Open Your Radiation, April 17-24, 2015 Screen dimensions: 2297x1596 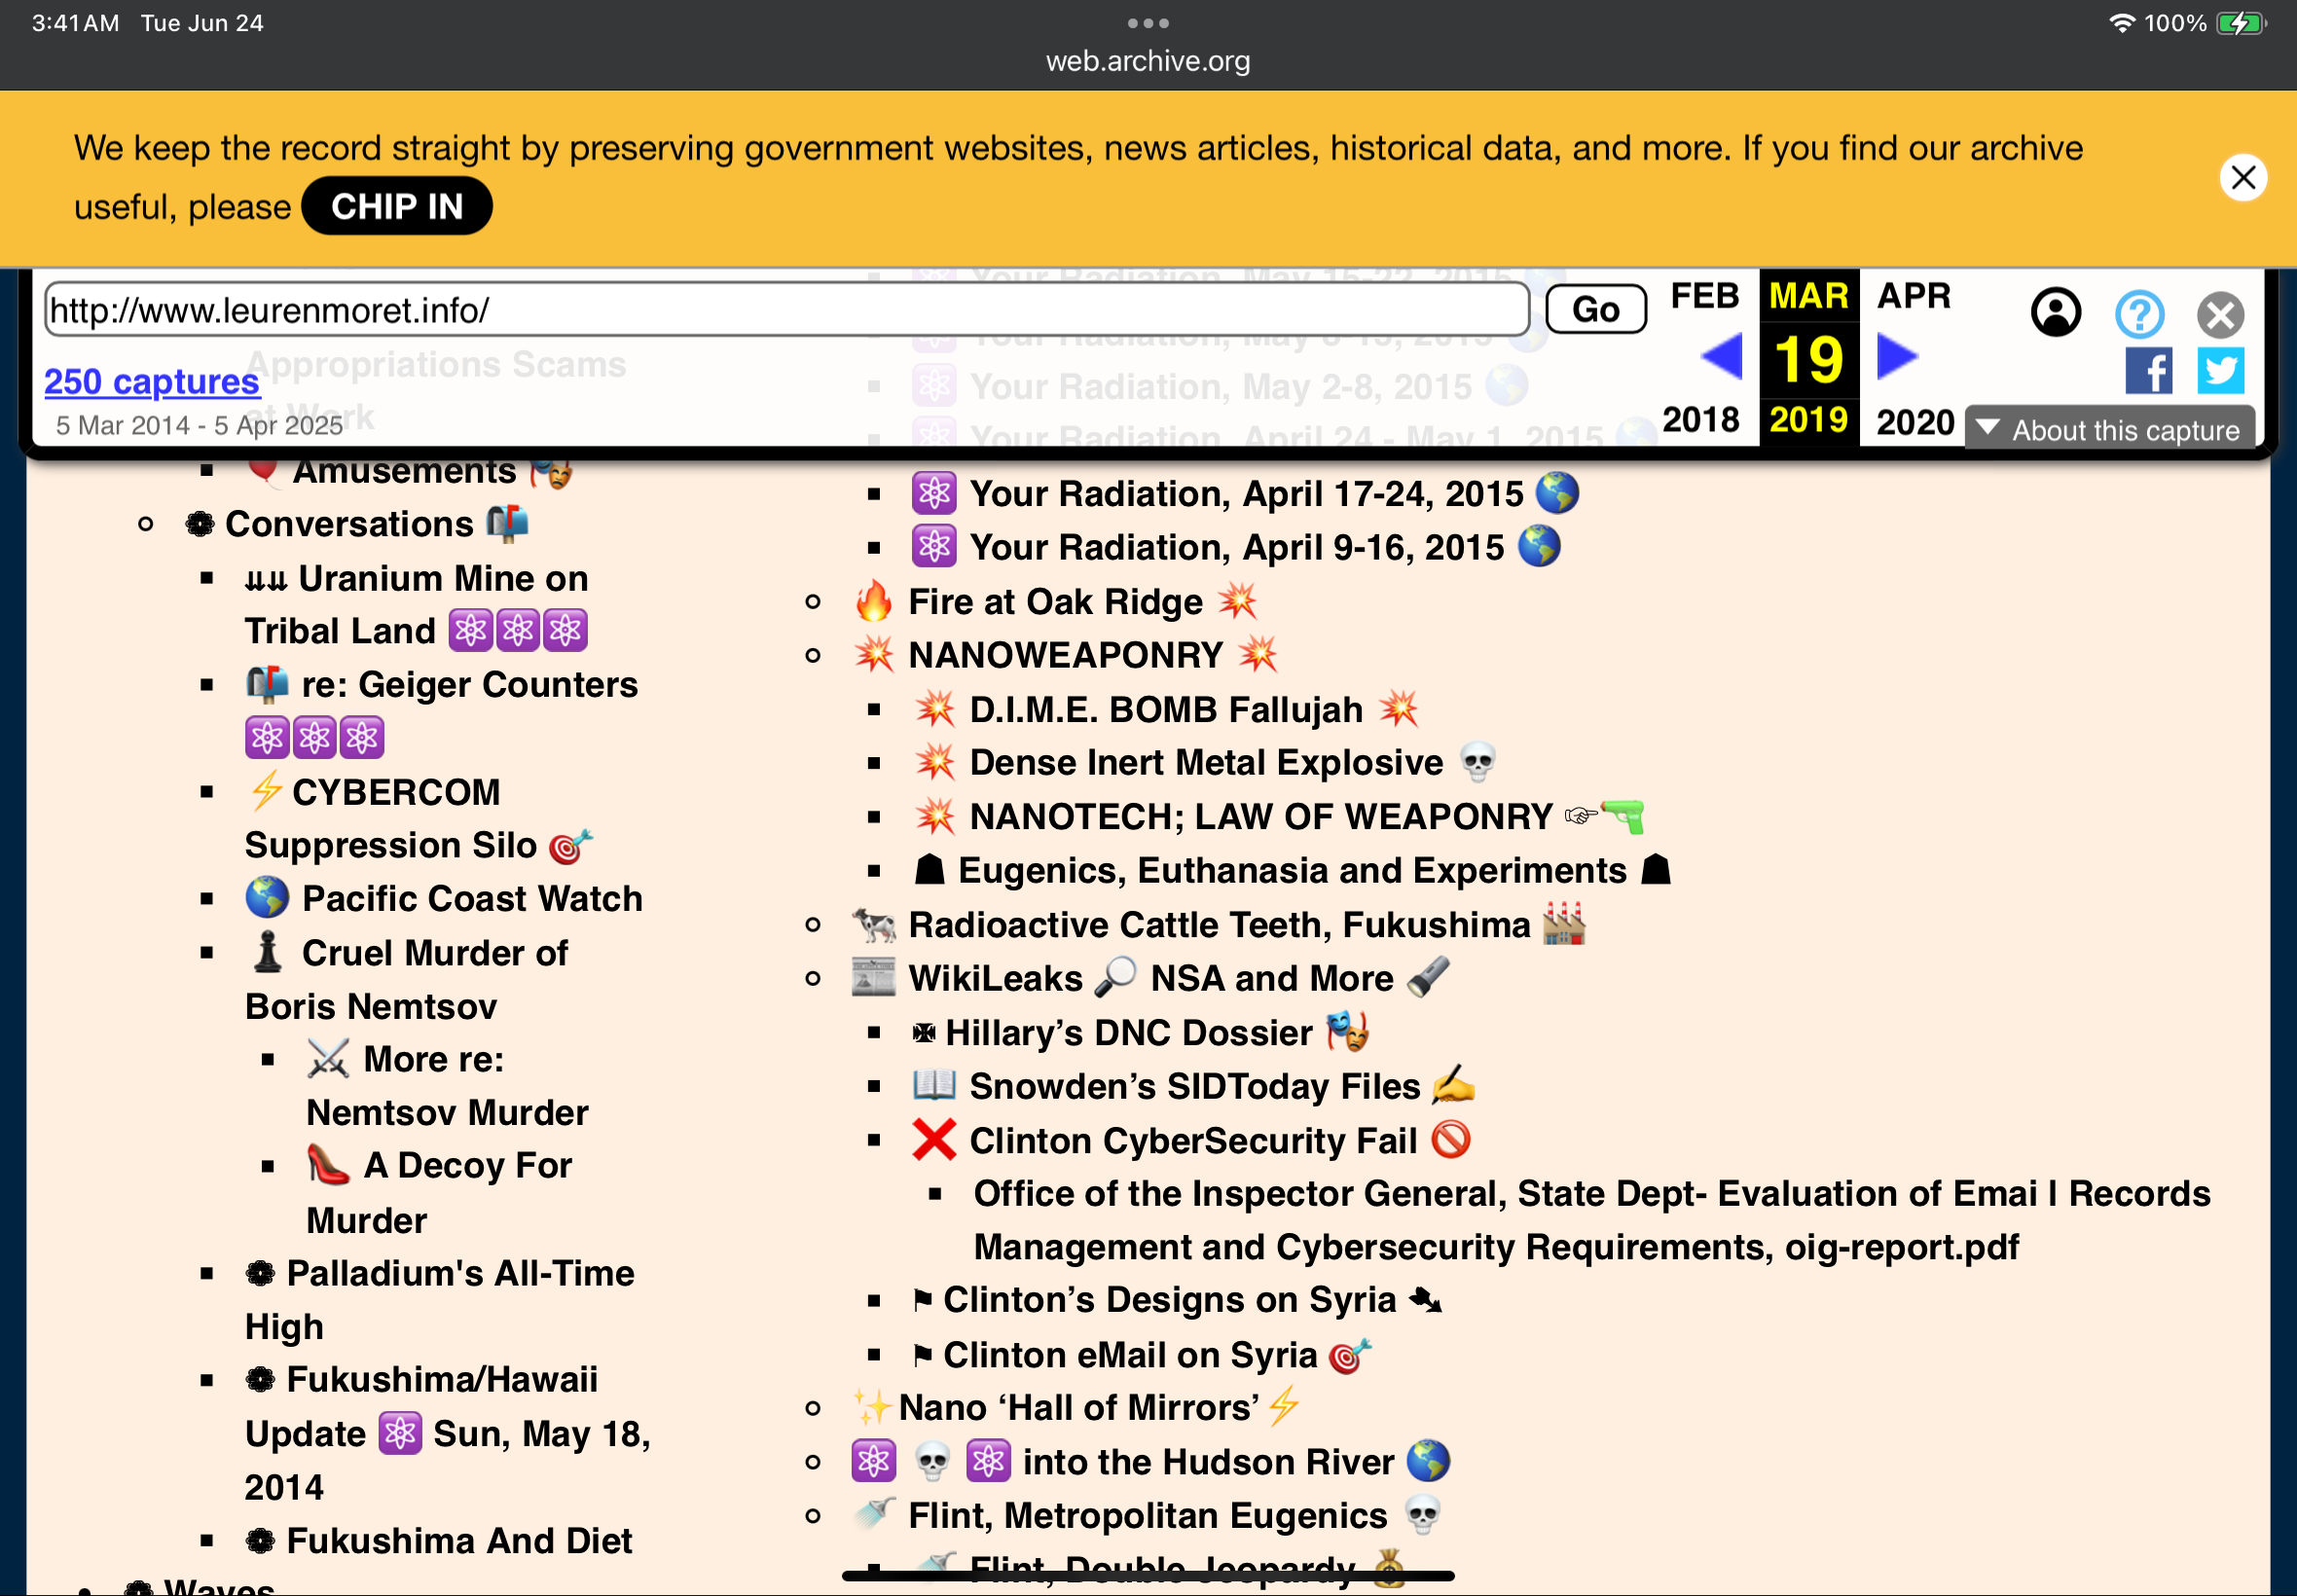click(1245, 493)
